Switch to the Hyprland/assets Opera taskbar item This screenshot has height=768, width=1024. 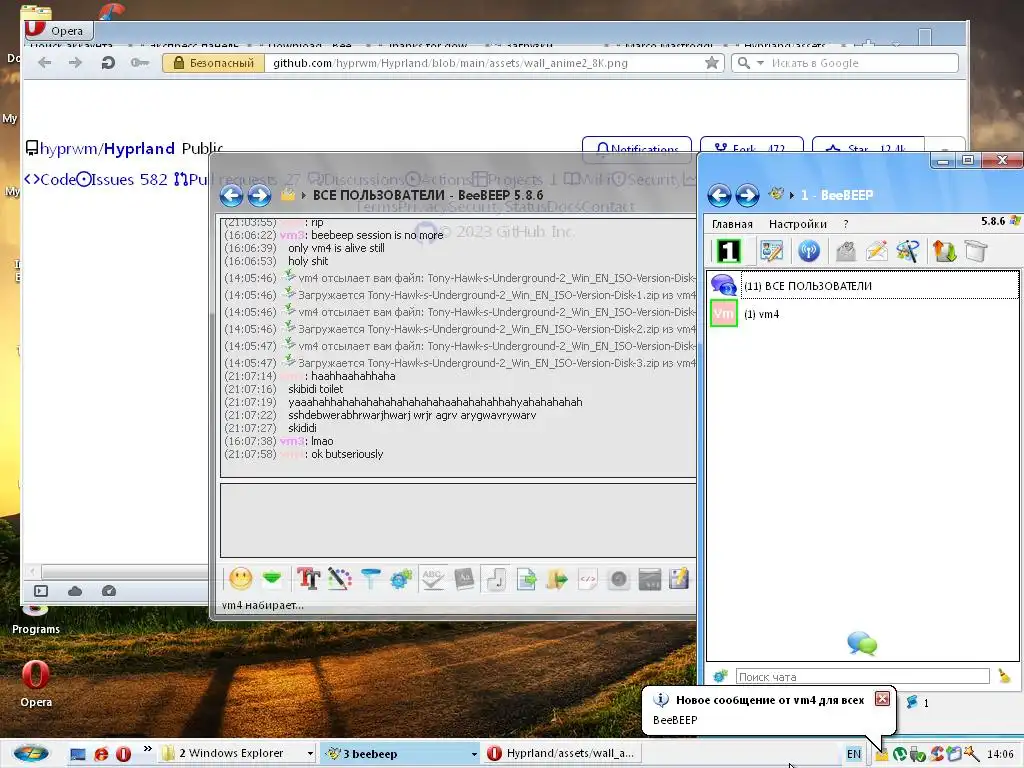click(x=562, y=753)
